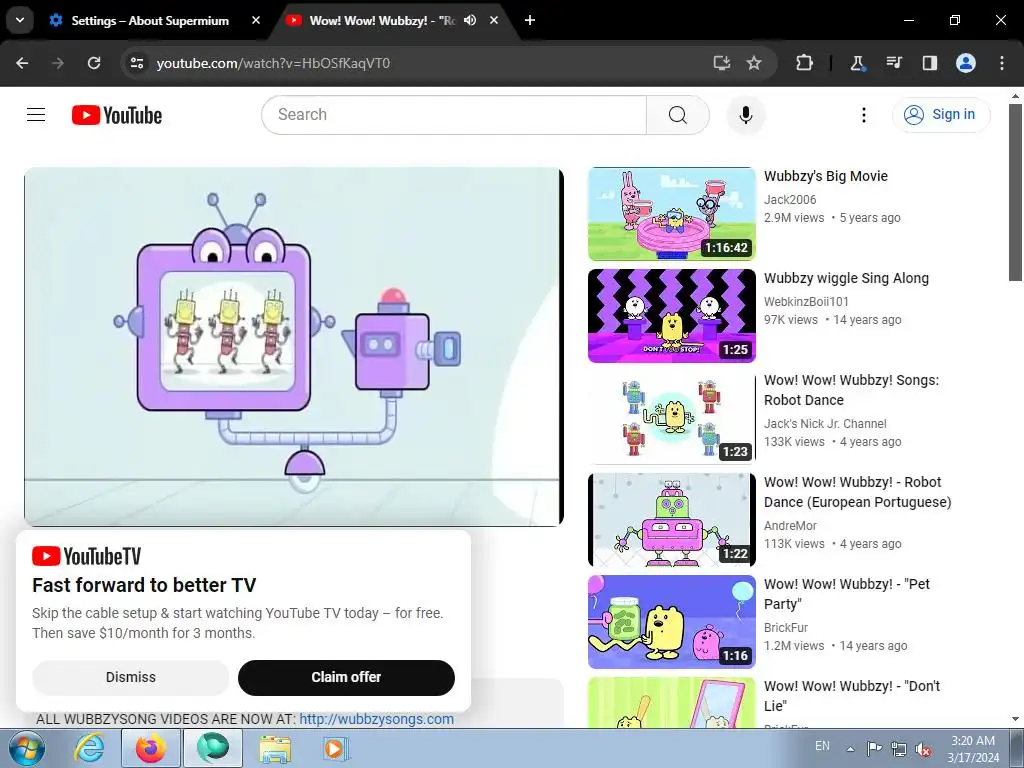Viewport: 1024px width, 768px height.
Task: Open Wubbzy! Songs: Robot Dance thumbnail
Action: (672, 418)
